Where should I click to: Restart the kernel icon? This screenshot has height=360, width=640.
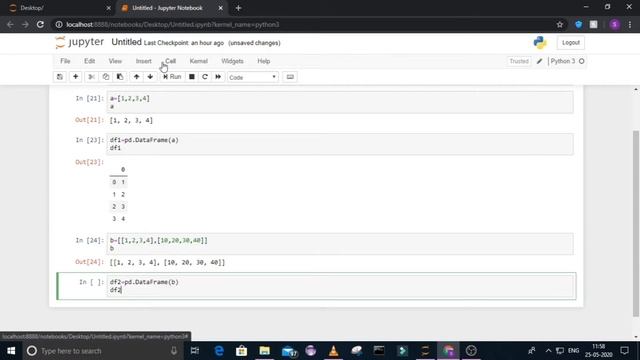point(205,77)
